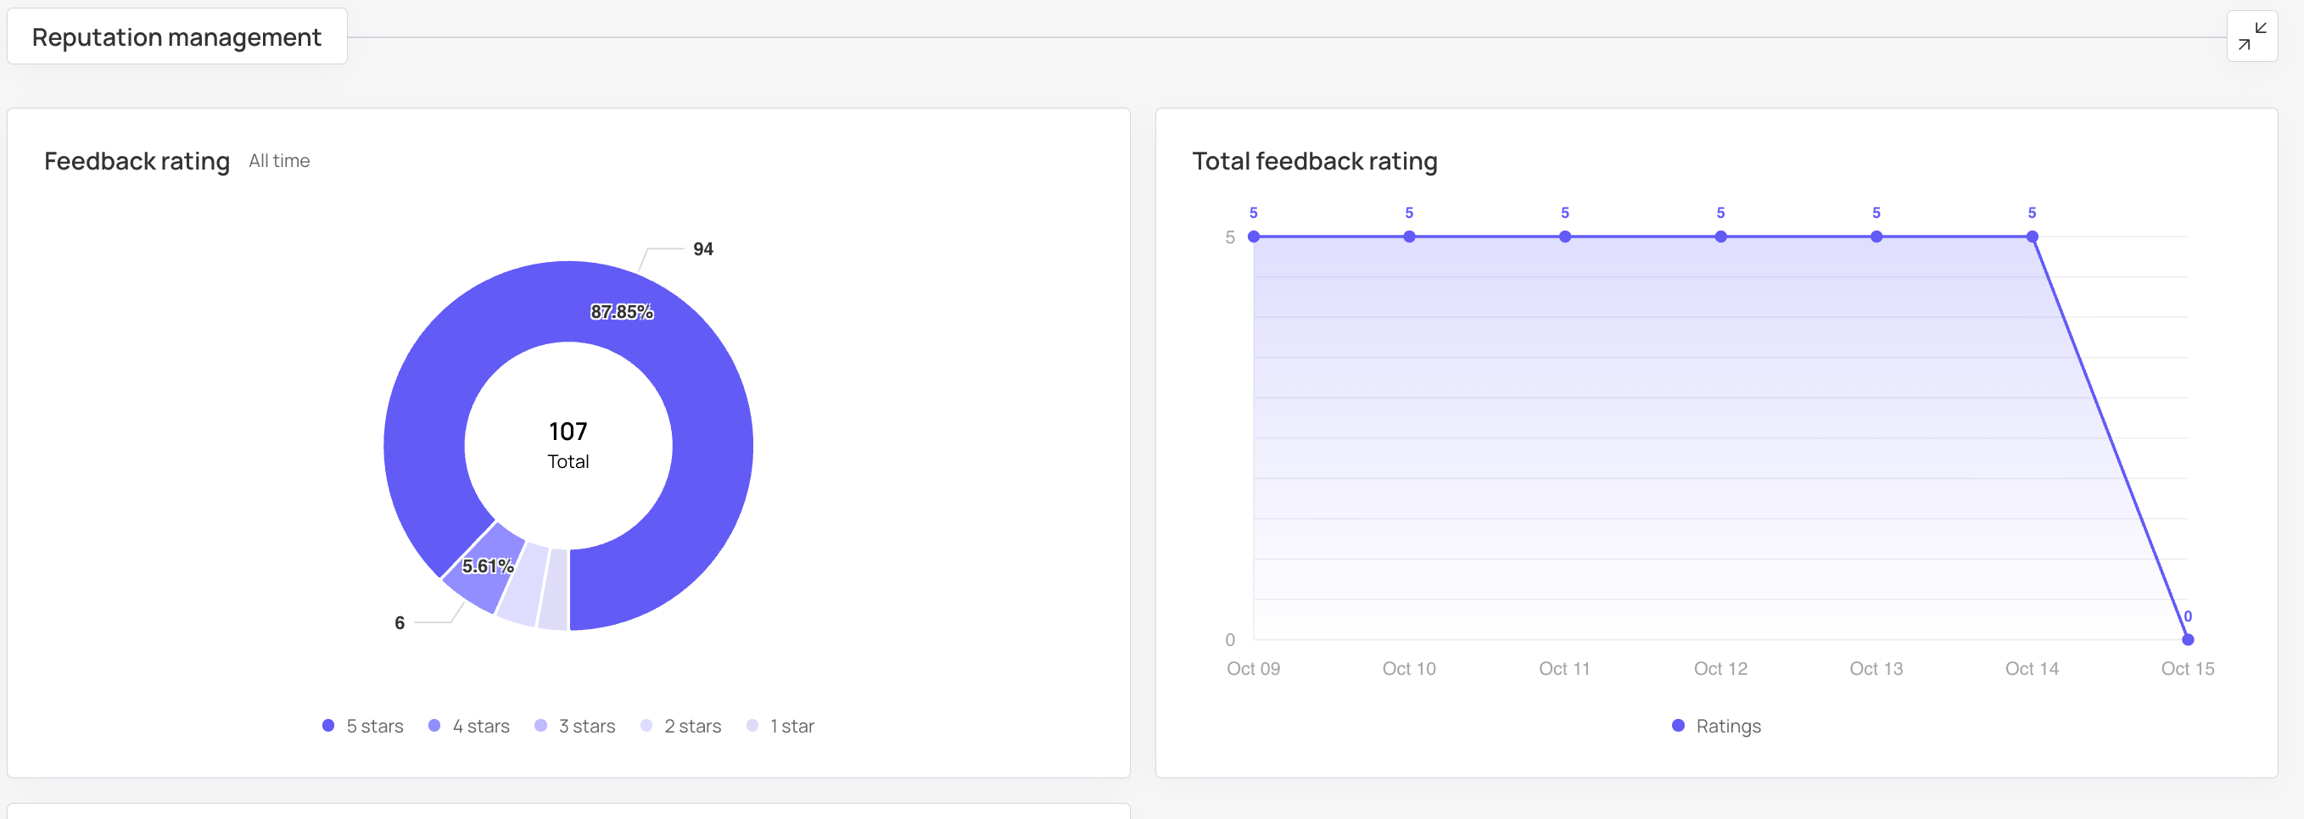2304x819 pixels.
Task: Click the 107 Total donut center
Action: (x=568, y=445)
